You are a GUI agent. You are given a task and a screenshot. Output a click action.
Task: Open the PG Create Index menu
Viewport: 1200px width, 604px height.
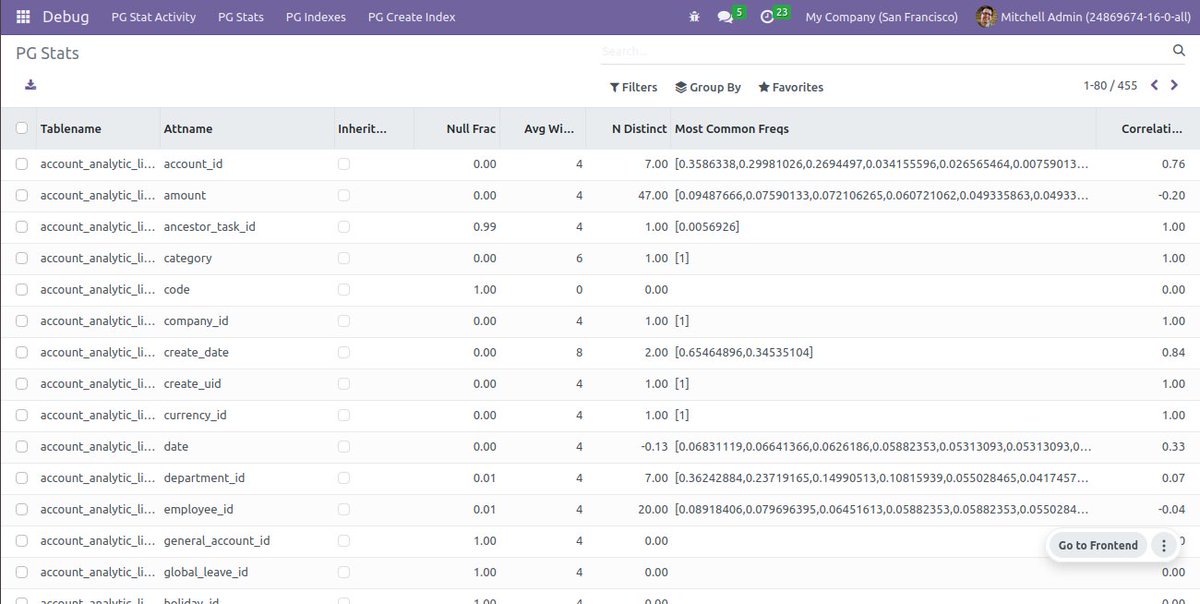click(x=411, y=16)
